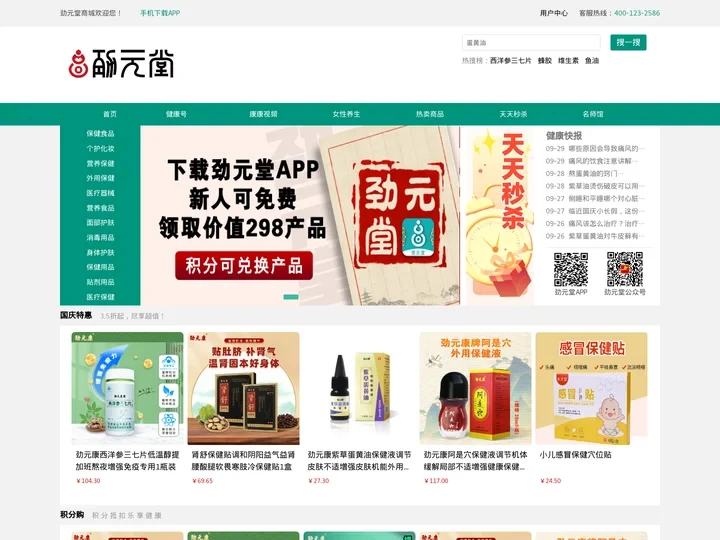Select the 面部护肤 category

click(100, 223)
